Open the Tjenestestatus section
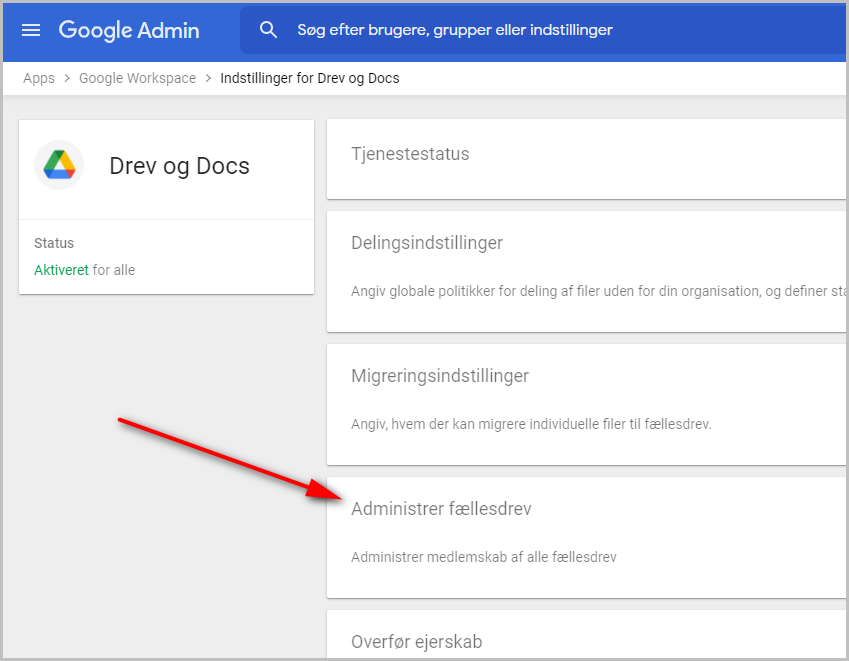The width and height of the screenshot is (849, 661). click(x=586, y=159)
